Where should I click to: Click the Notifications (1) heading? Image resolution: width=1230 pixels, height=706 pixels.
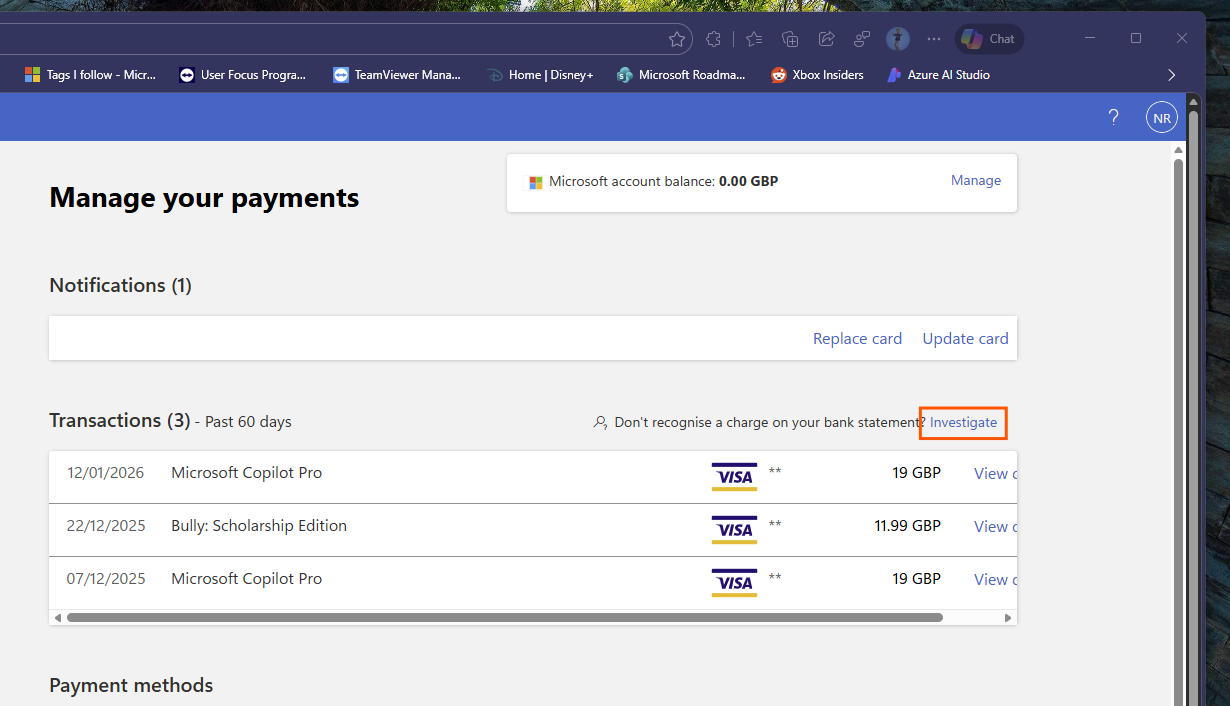120,285
